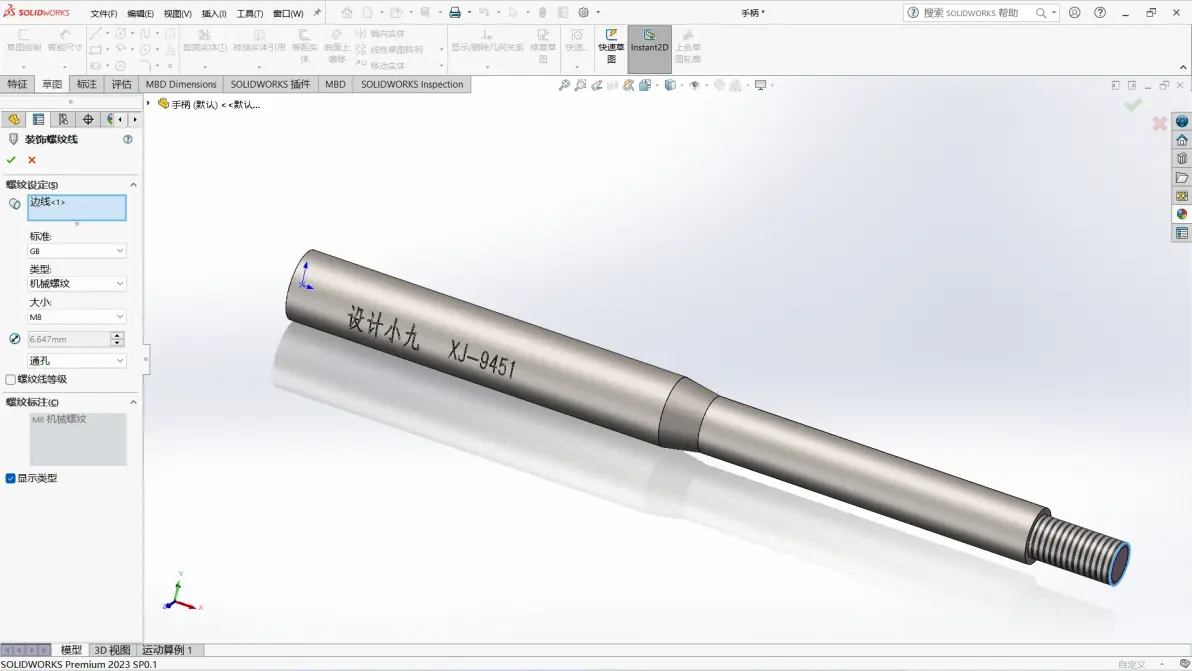Uncheck the show type (显示类型) checkbox
The image size is (1192, 671).
[x=11, y=479]
